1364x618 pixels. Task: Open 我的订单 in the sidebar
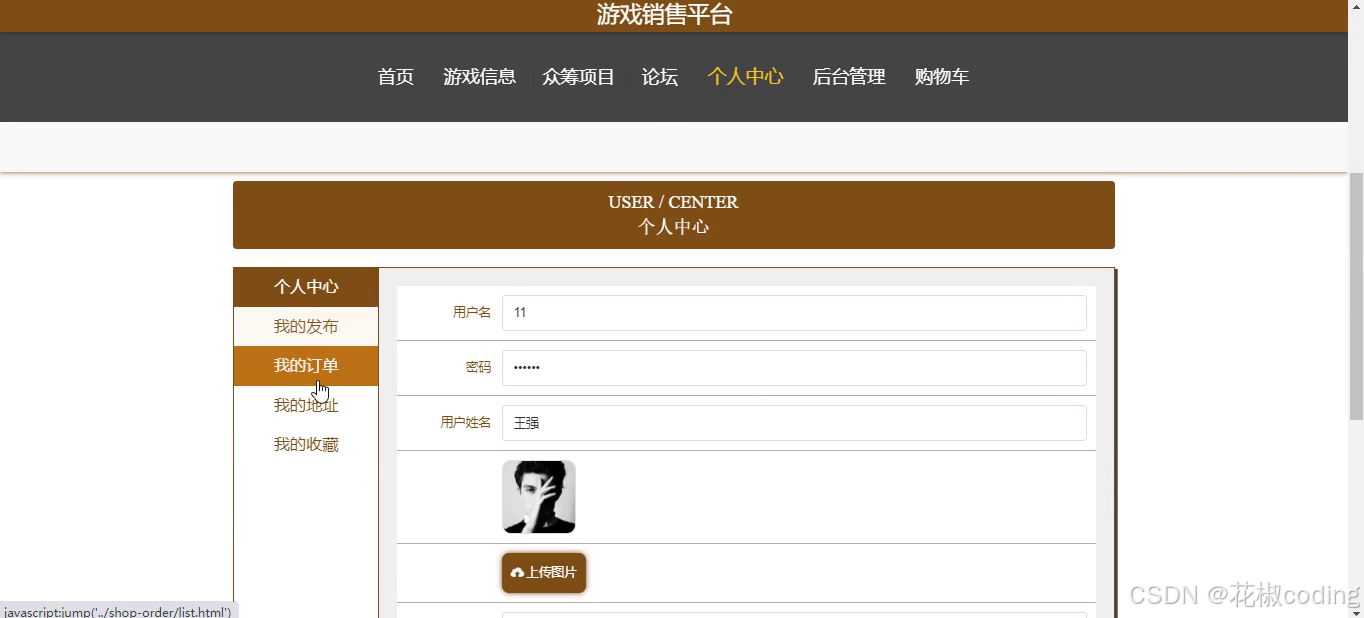(306, 366)
